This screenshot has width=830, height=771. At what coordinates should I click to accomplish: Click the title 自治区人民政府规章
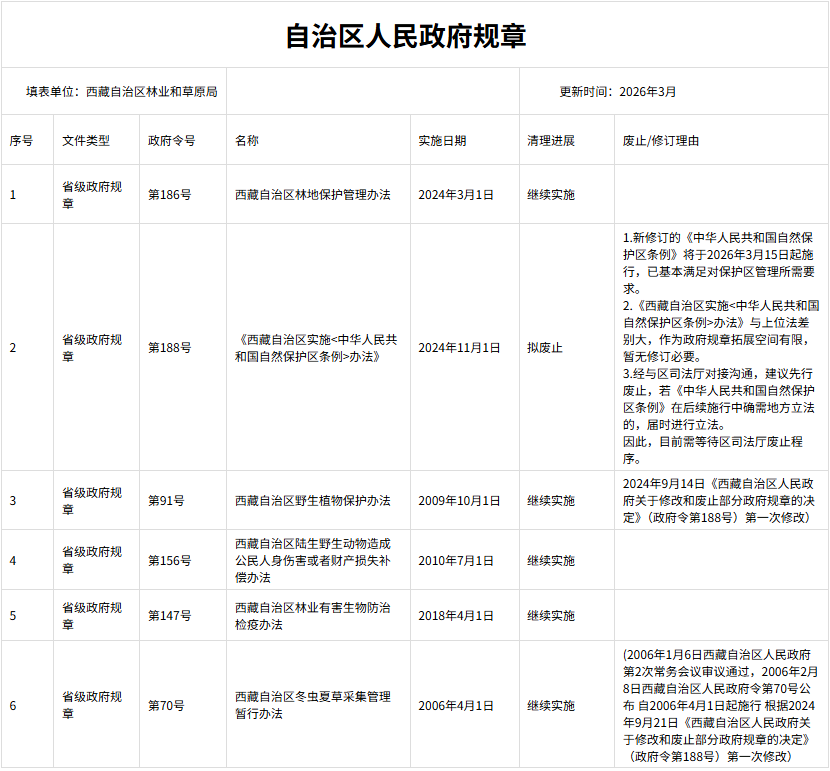point(406,37)
